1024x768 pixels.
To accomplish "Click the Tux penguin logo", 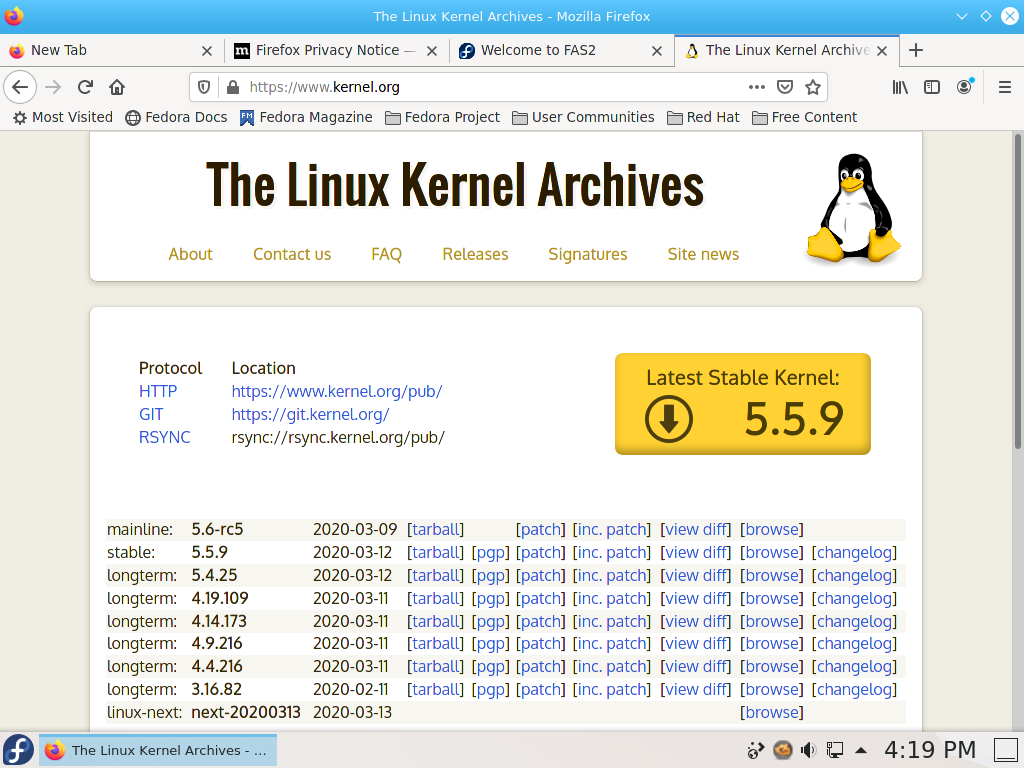I will [854, 208].
